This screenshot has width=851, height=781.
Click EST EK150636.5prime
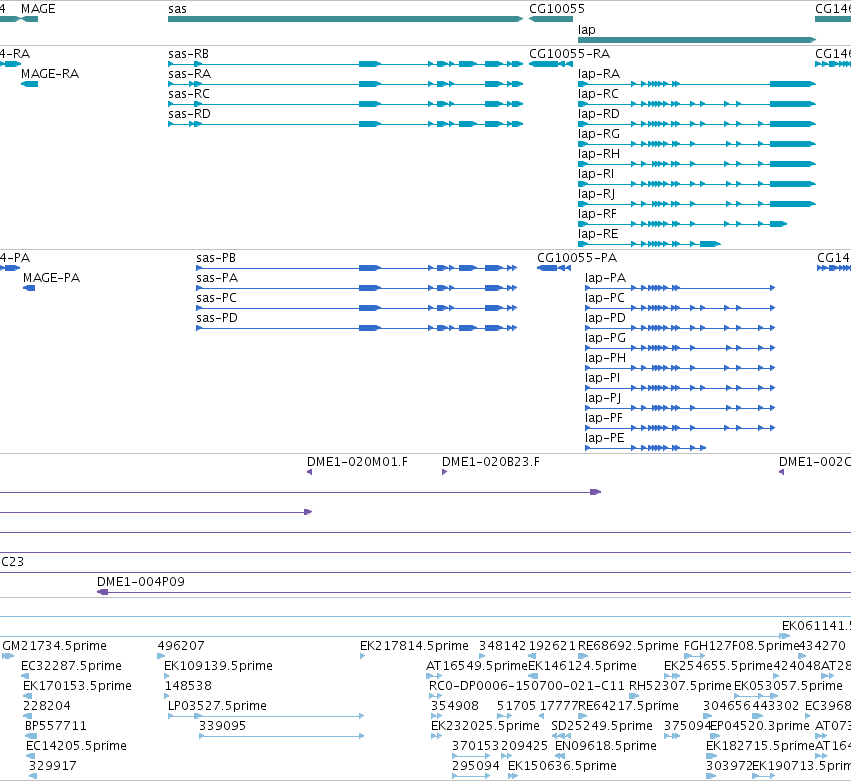tap(562, 766)
